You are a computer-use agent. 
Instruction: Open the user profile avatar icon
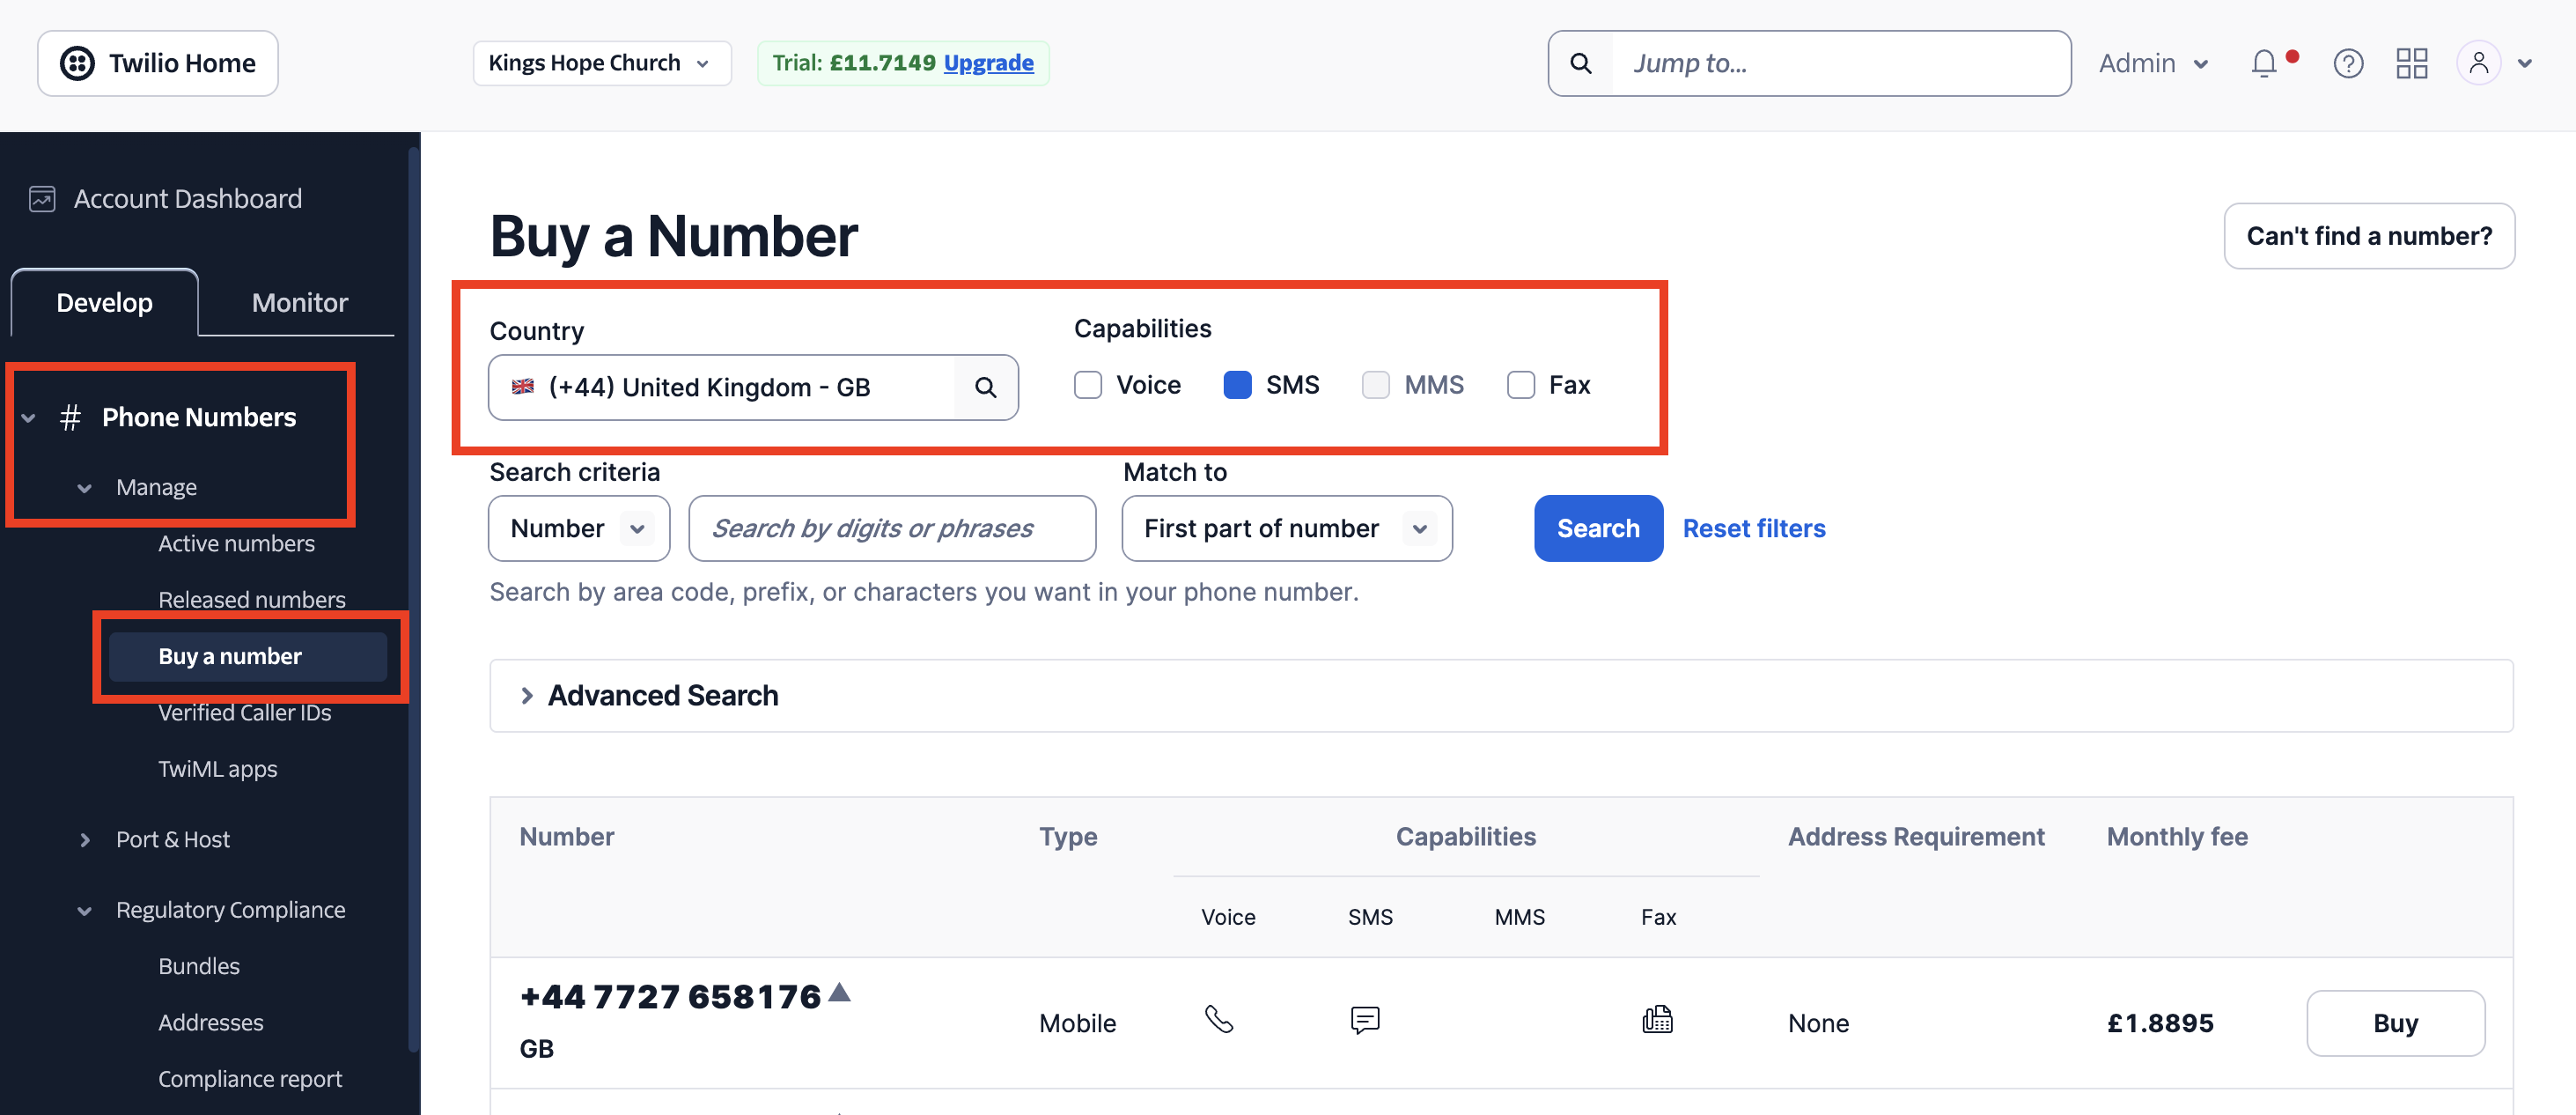coord(2478,63)
